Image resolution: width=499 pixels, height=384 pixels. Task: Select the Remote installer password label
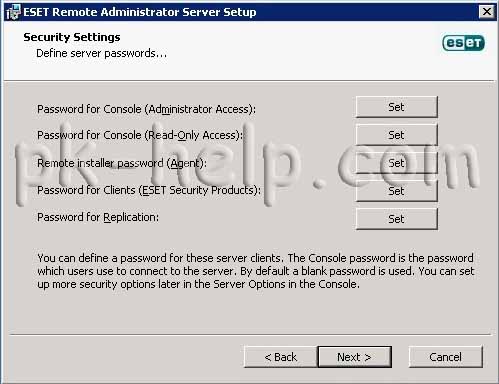[122, 163]
